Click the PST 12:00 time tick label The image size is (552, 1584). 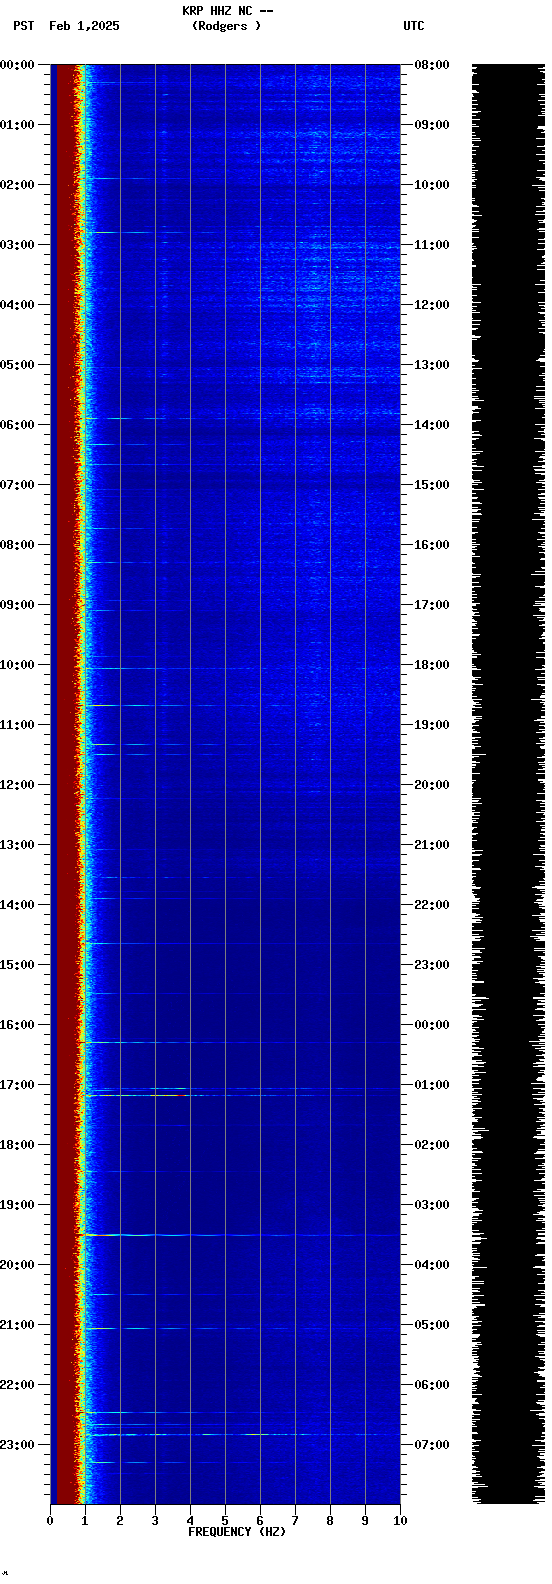click(x=18, y=785)
